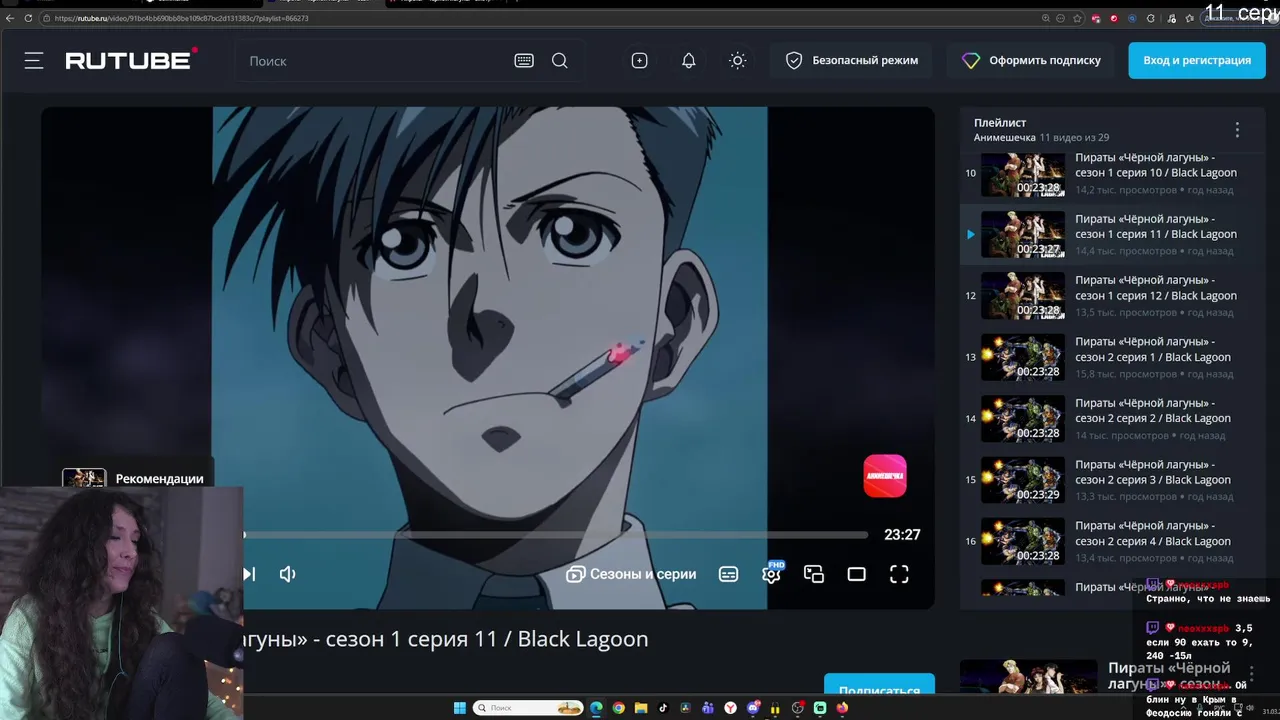Click the magnifier search icon
Image resolution: width=1280 pixels, height=720 pixels.
(x=560, y=61)
